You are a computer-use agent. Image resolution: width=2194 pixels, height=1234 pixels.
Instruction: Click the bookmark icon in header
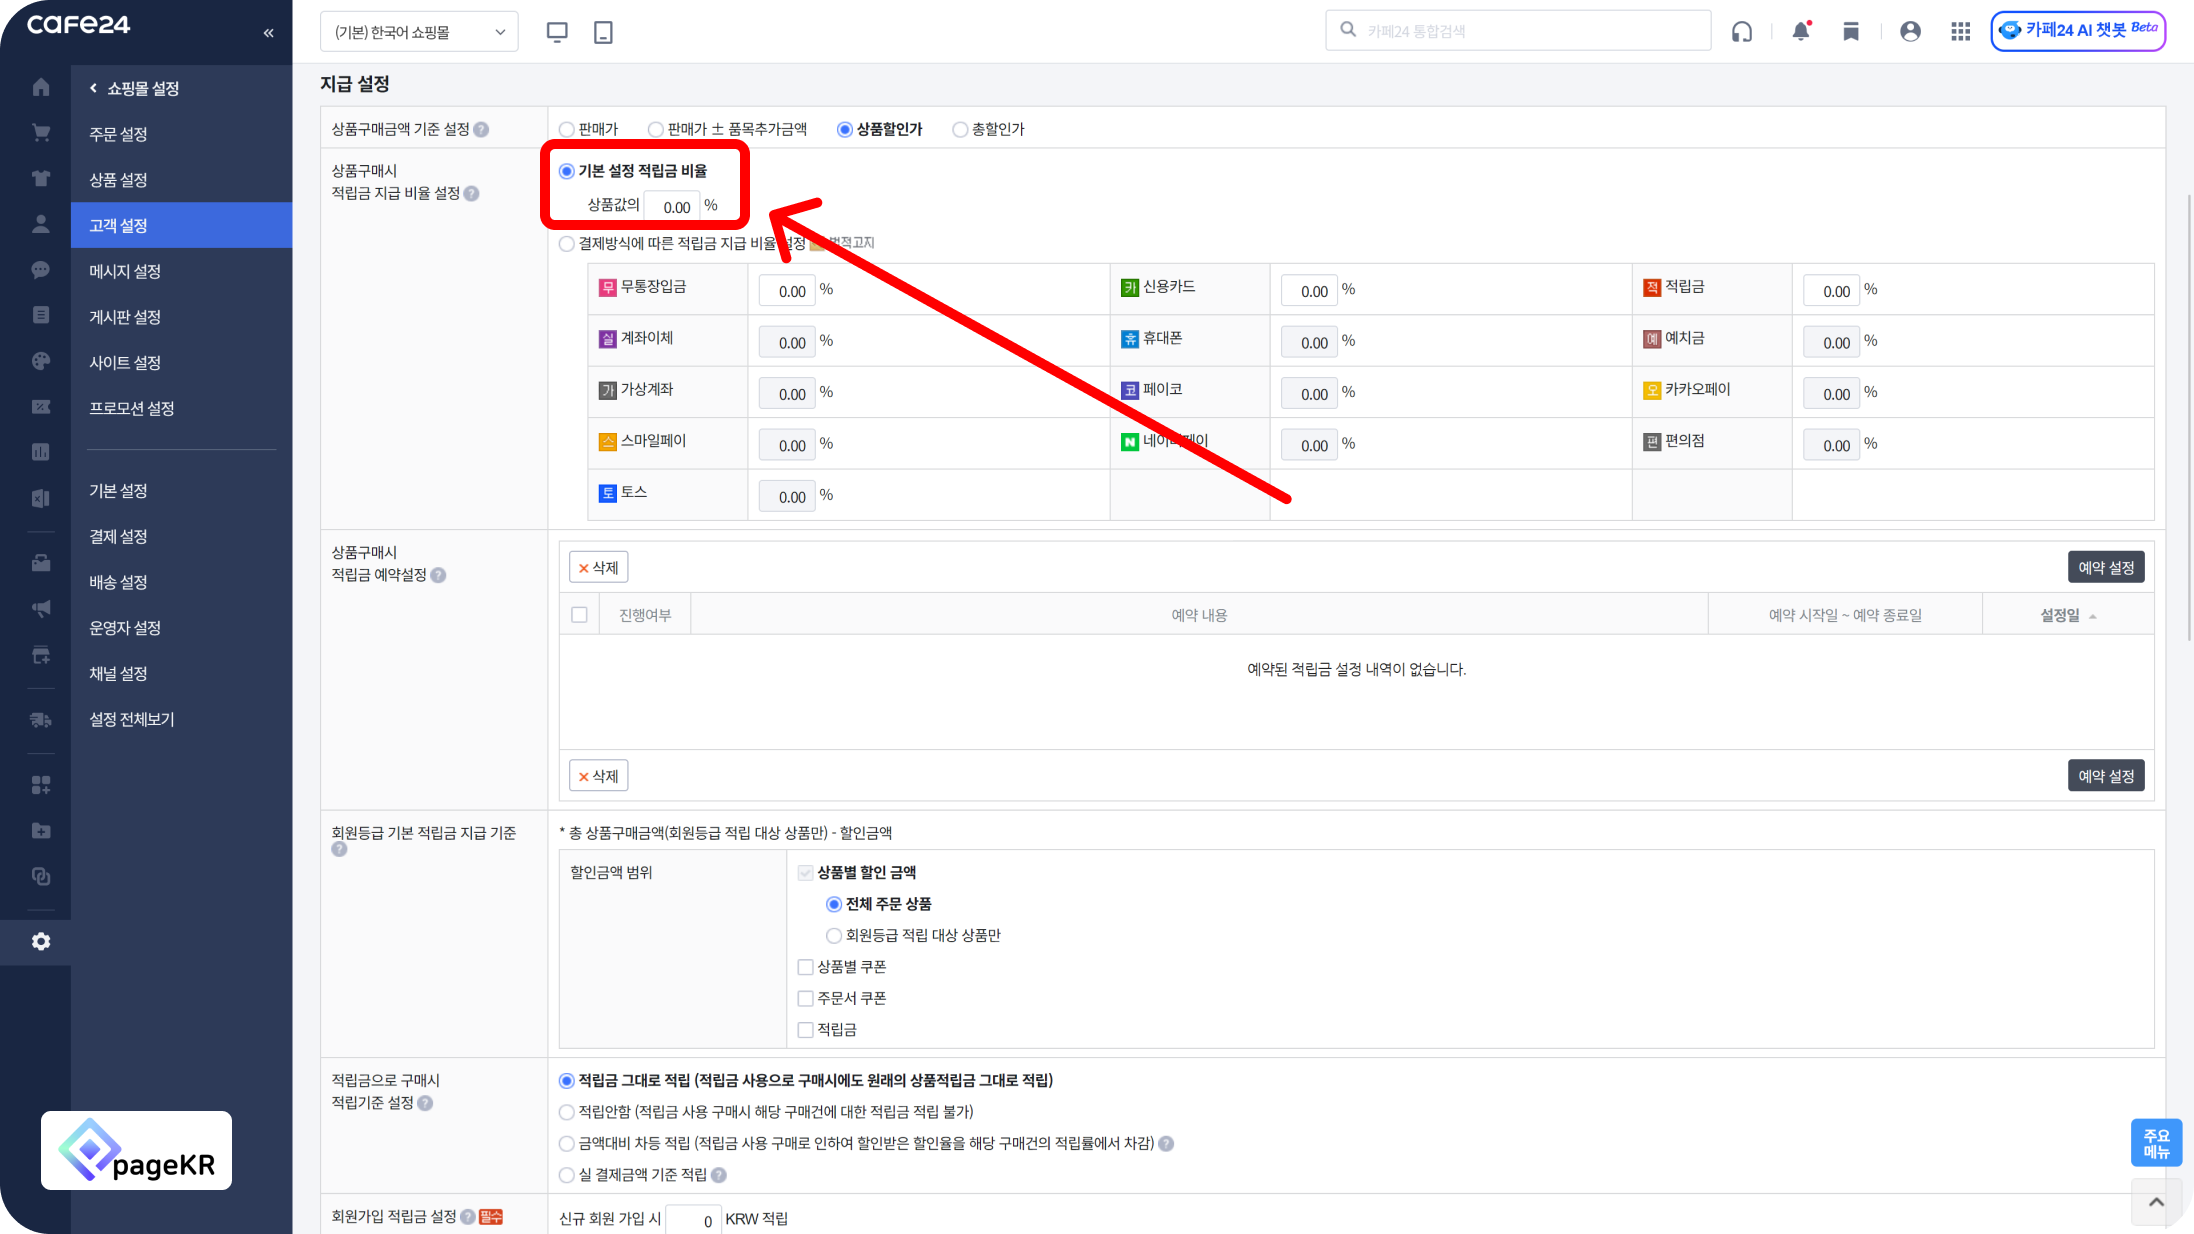(1851, 32)
